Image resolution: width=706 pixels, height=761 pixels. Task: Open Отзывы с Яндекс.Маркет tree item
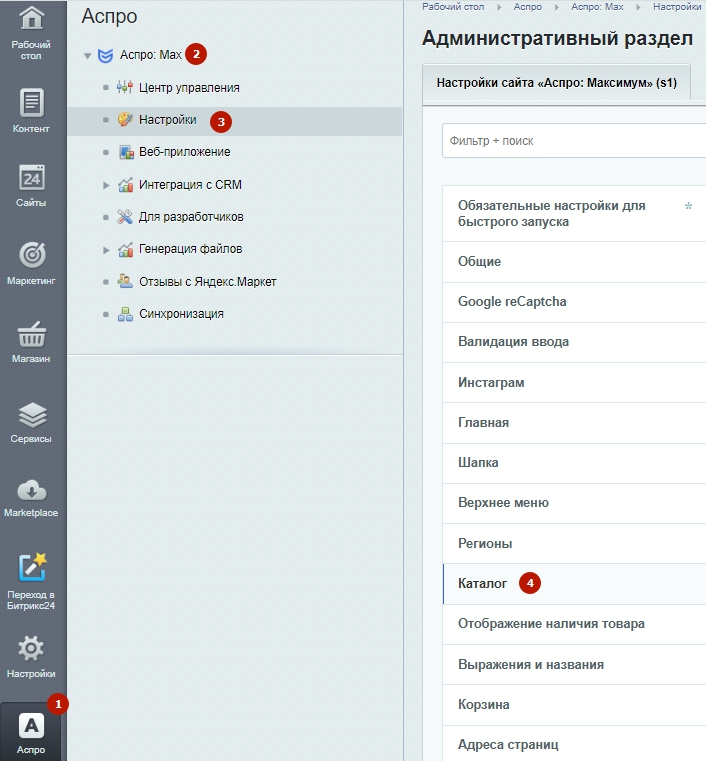click(x=208, y=282)
